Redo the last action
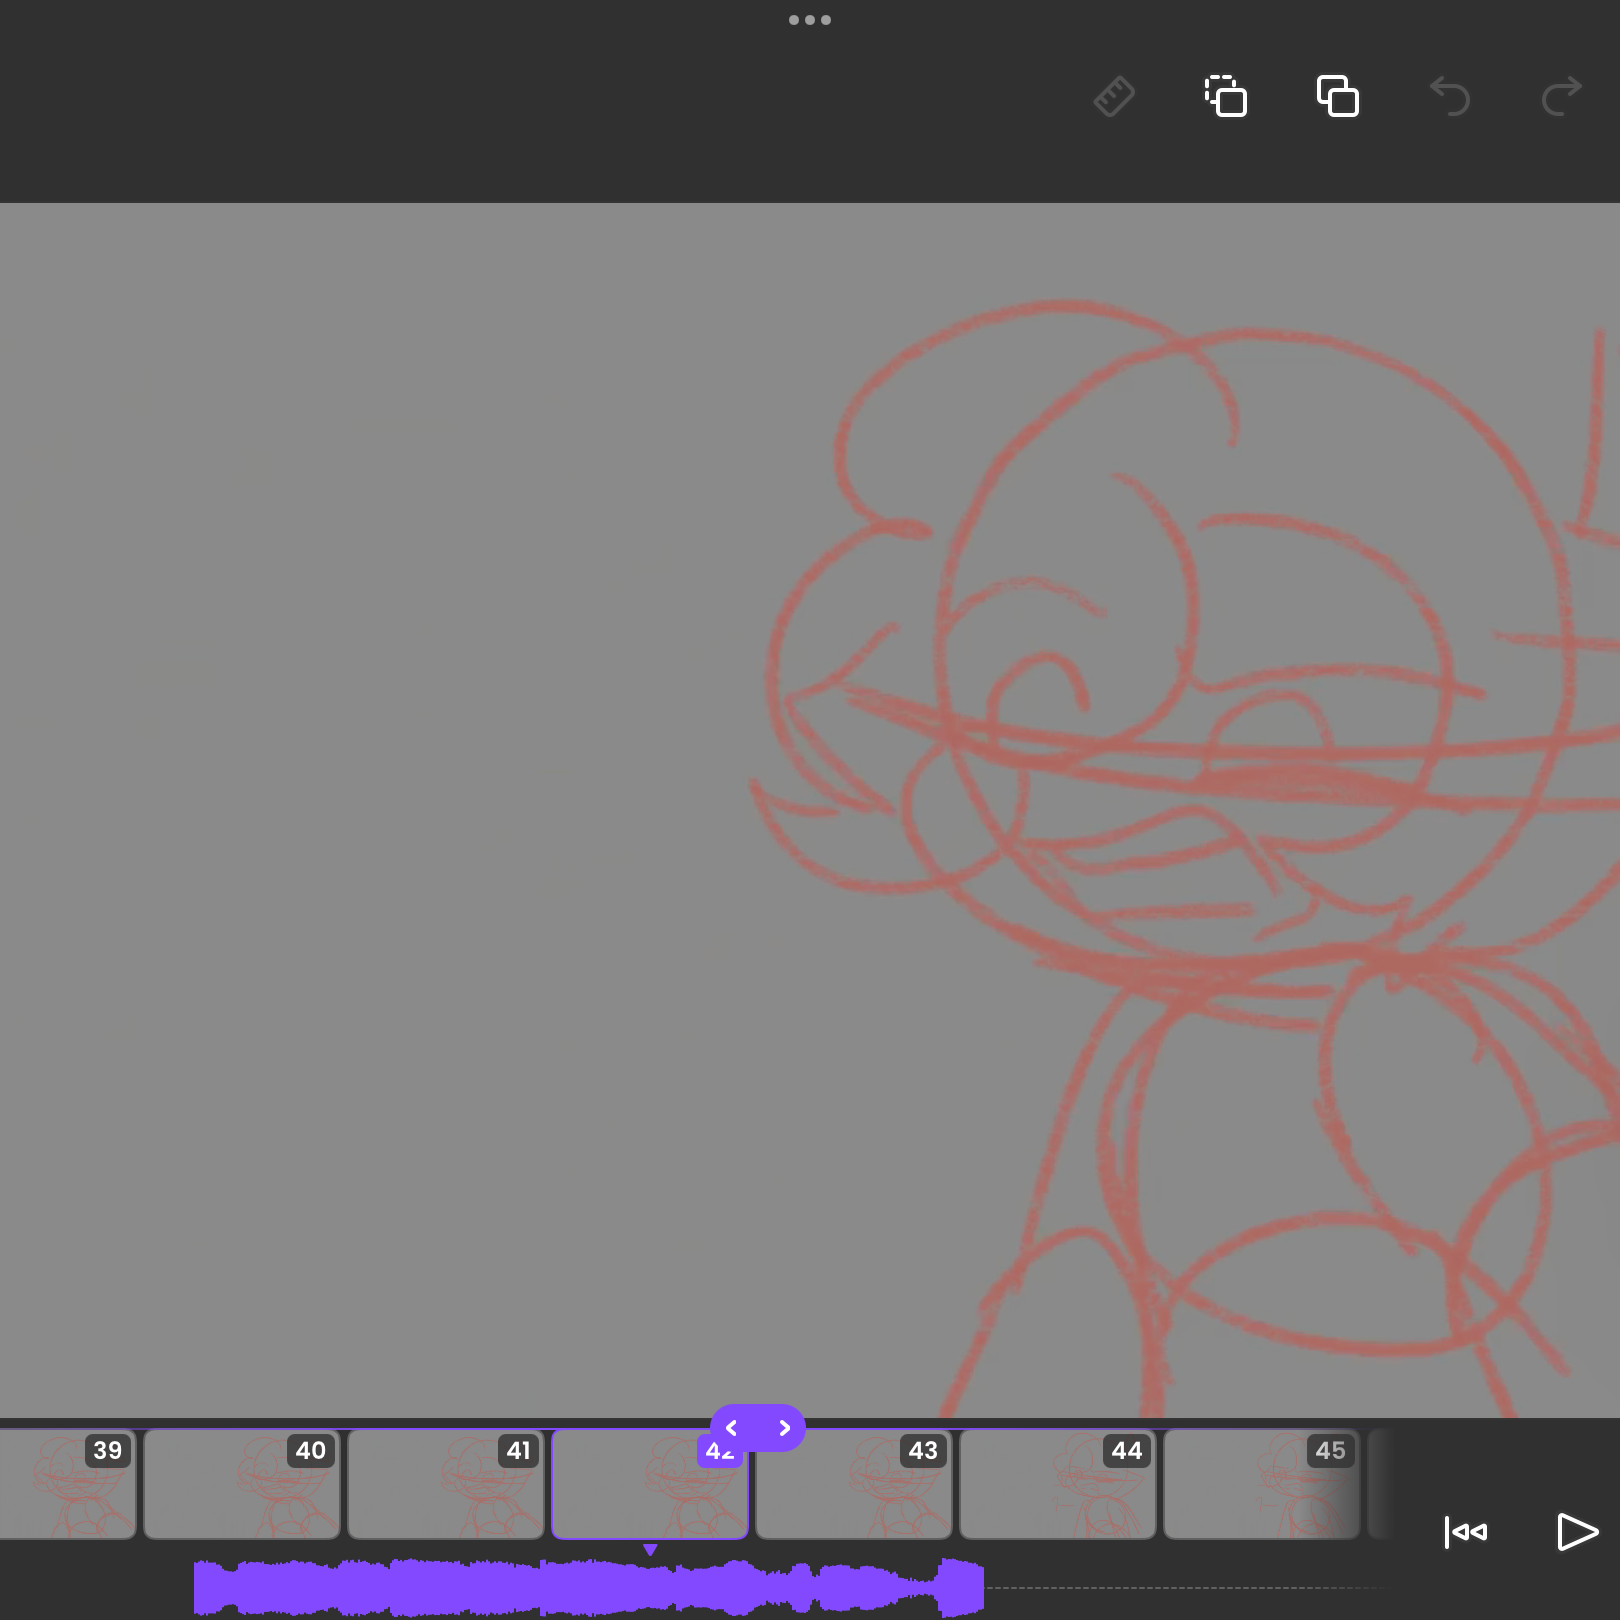Image resolution: width=1620 pixels, height=1620 pixels. (x=1561, y=97)
